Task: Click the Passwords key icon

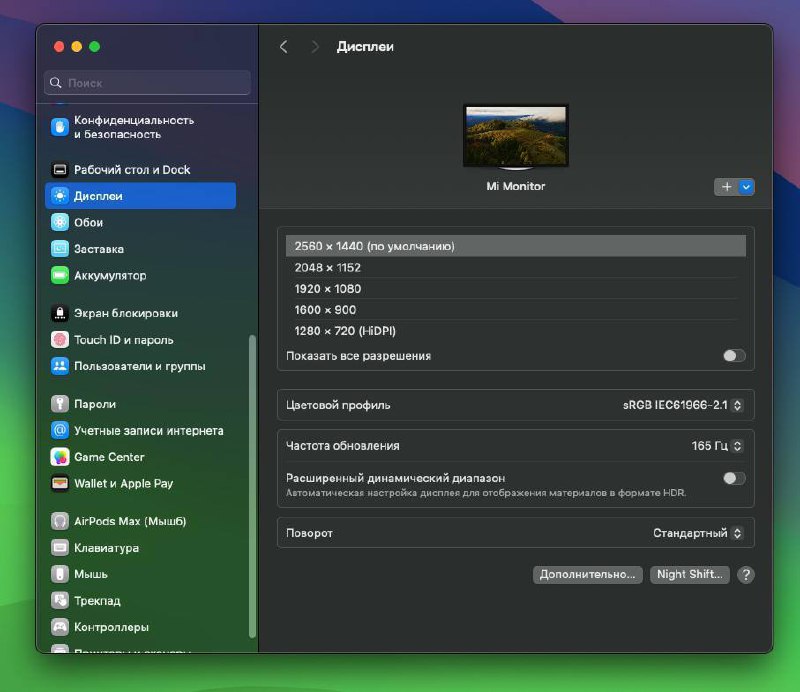Action: [60, 404]
